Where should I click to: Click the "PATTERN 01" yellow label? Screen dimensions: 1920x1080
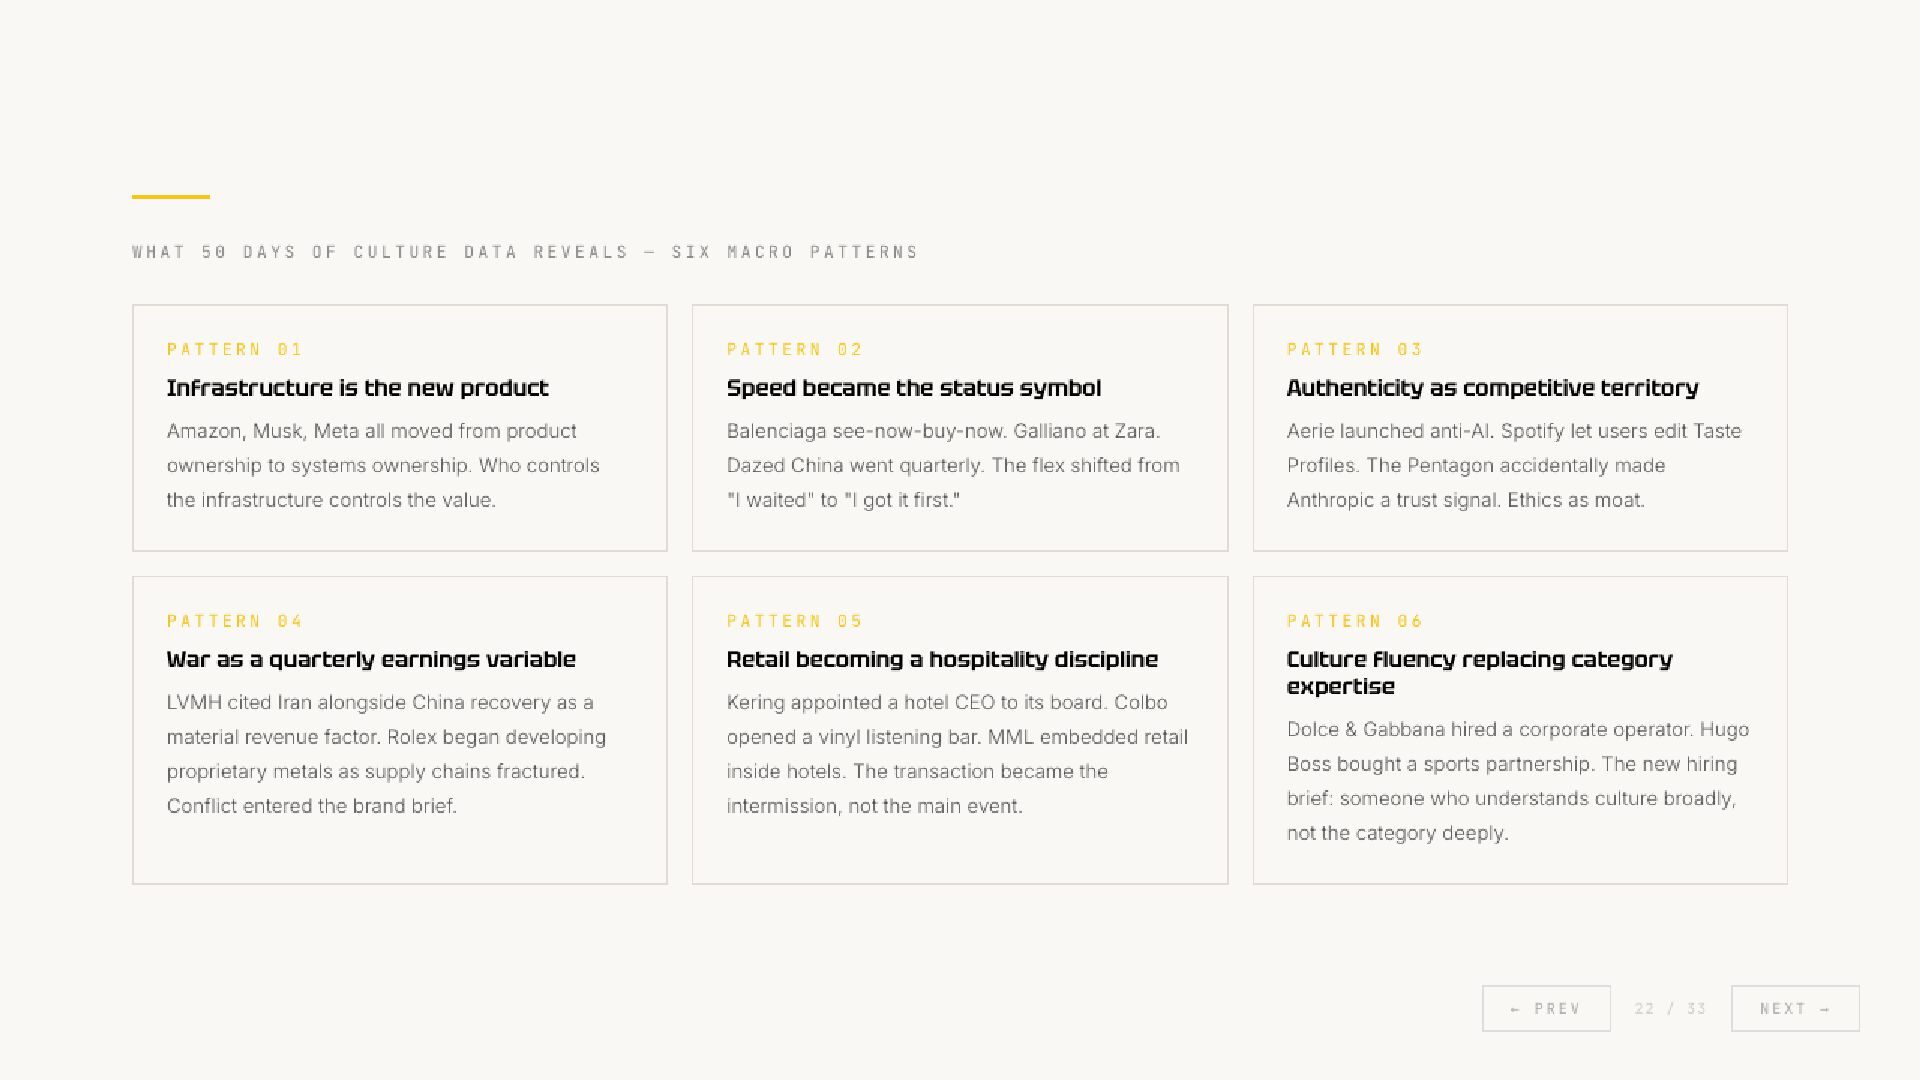[x=235, y=349]
